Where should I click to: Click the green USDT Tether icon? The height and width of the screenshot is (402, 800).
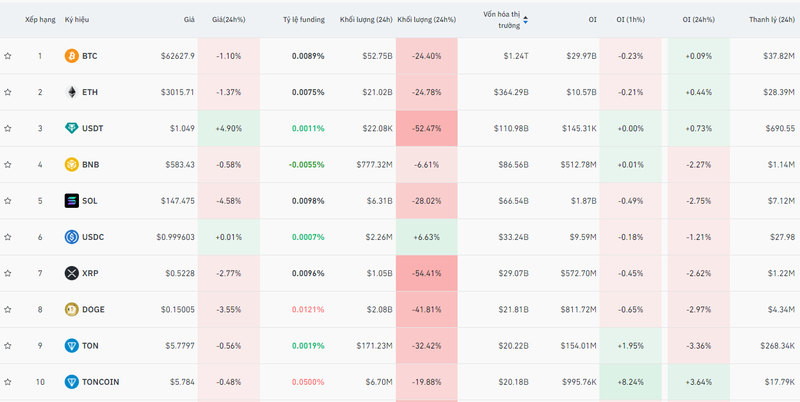[72, 128]
